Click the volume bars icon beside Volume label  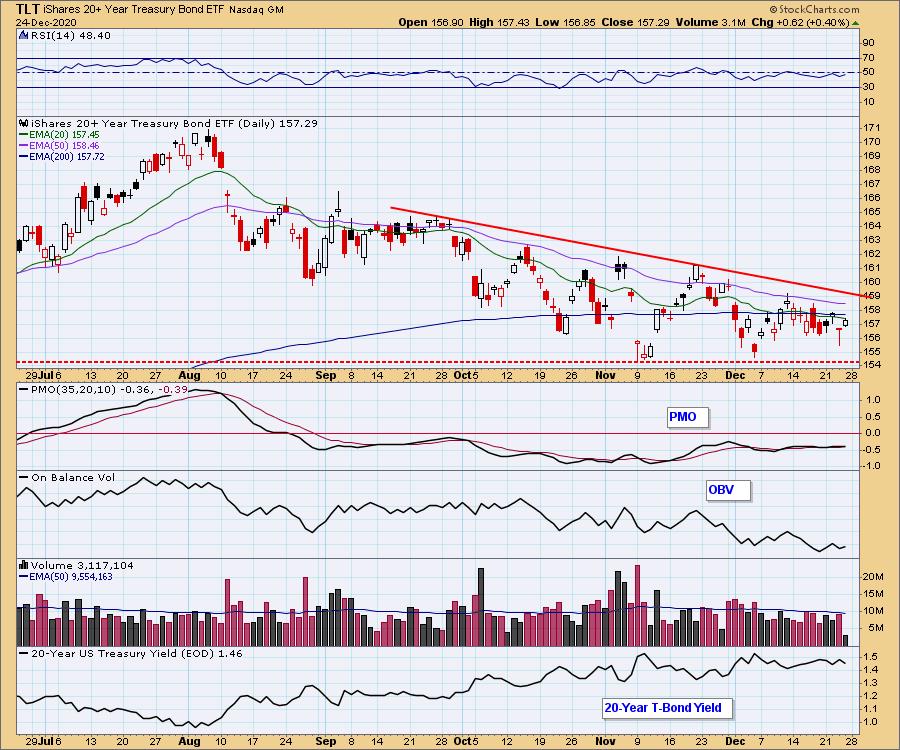[24, 565]
